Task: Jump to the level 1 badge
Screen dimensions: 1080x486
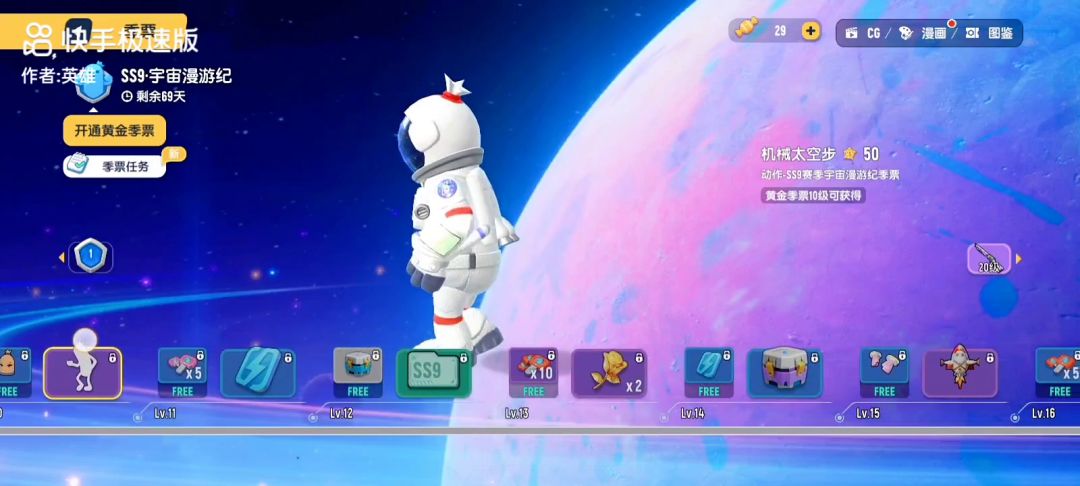Action: pos(90,256)
